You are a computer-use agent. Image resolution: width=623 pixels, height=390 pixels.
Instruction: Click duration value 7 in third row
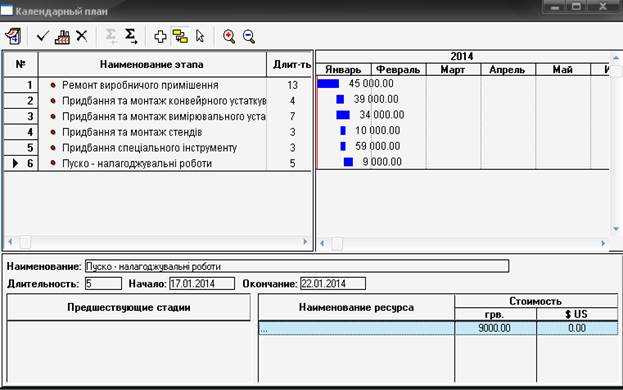coord(292,116)
